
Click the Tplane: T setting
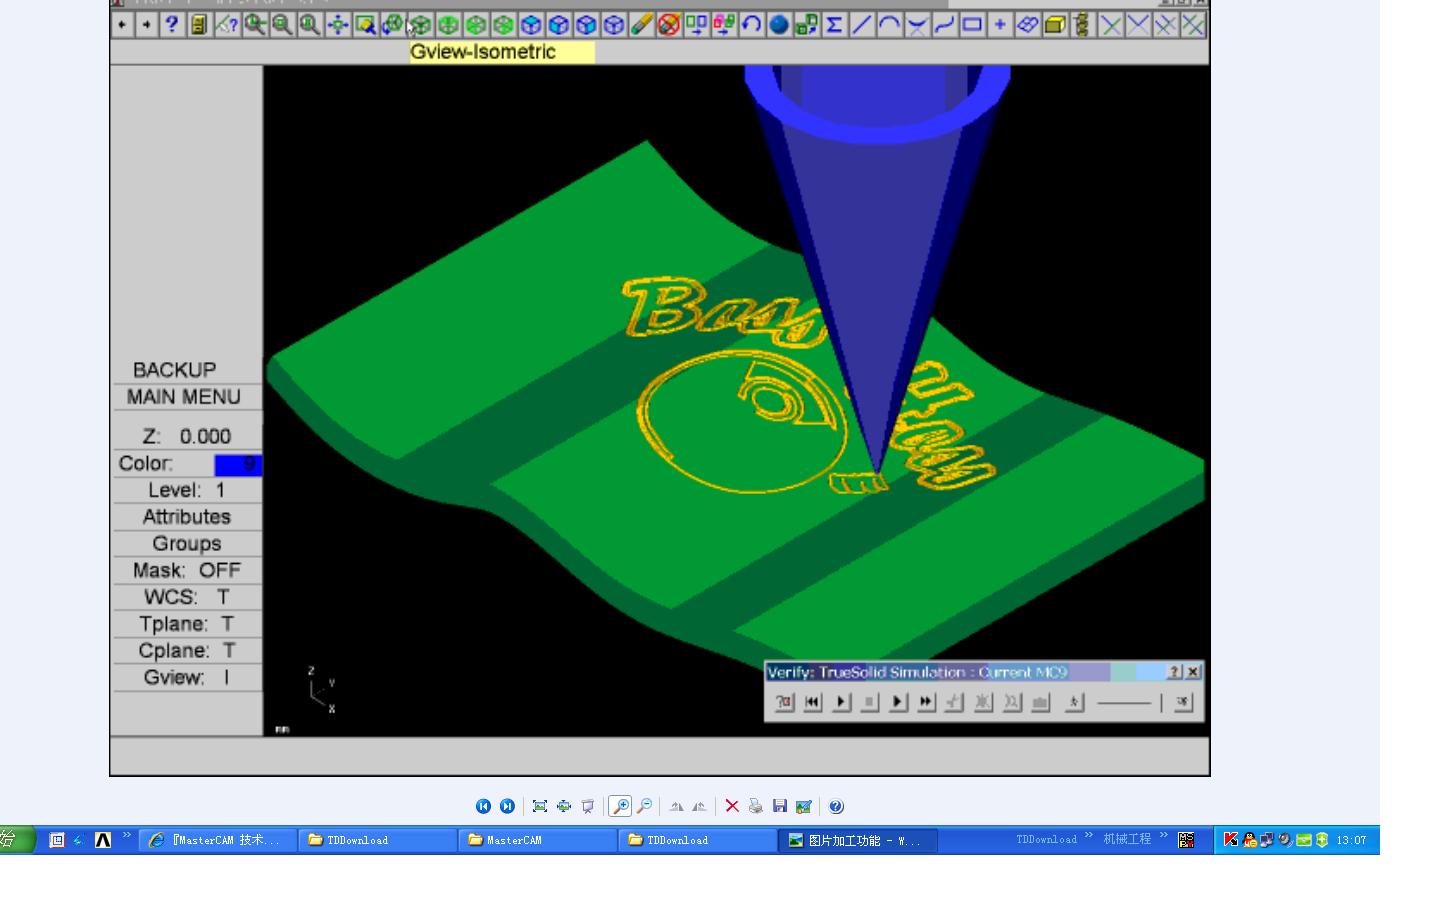click(x=187, y=624)
